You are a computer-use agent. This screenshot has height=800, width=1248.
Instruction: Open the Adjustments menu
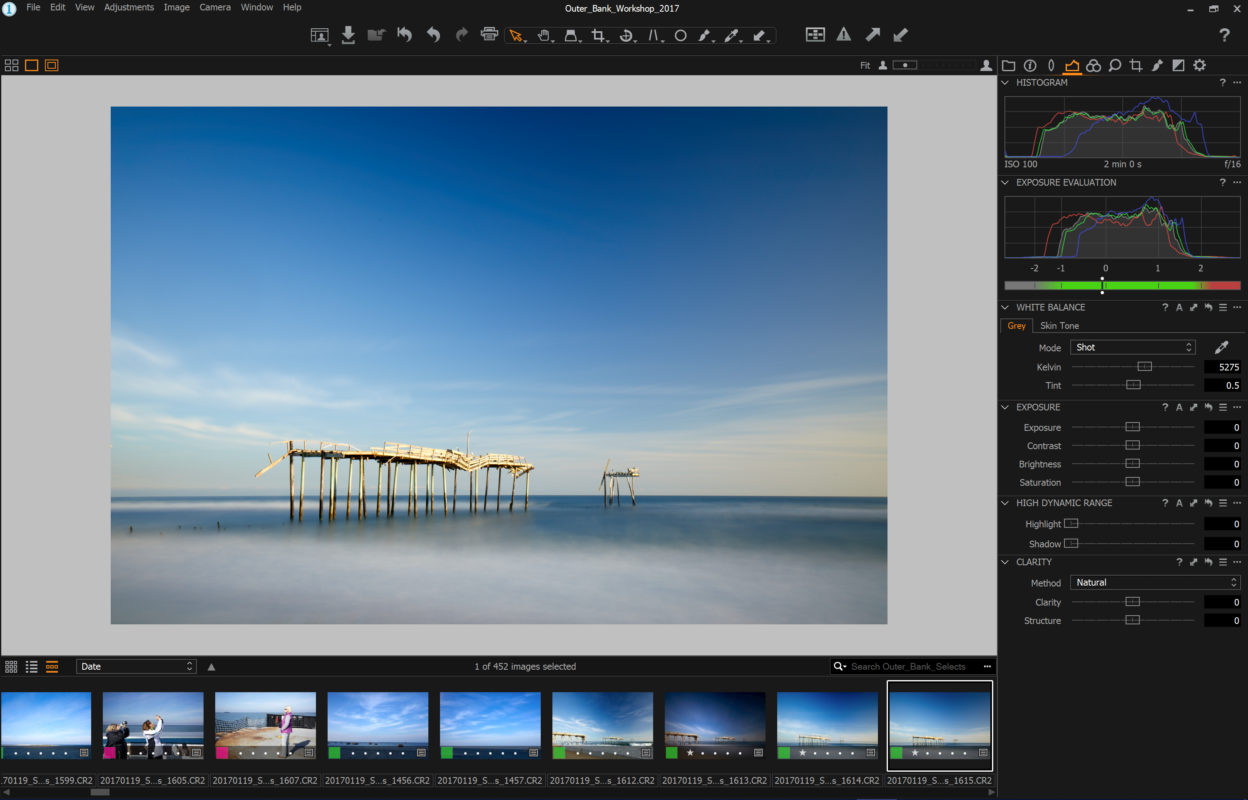click(x=129, y=7)
